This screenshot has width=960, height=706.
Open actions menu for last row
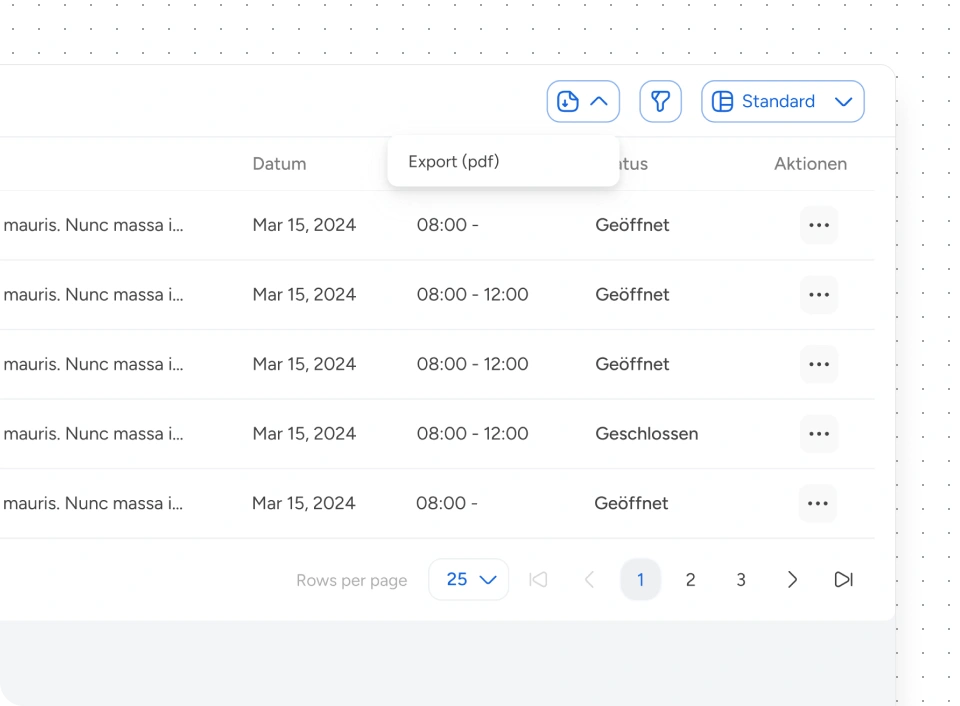pos(817,503)
